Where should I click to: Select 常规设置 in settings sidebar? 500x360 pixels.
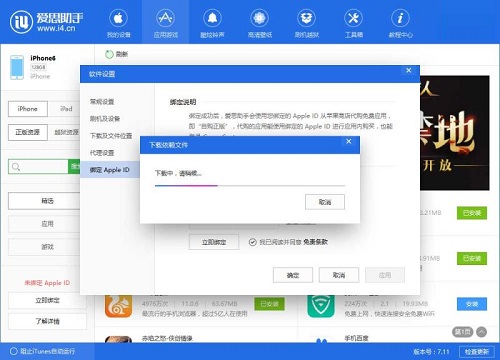coord(102,102)
